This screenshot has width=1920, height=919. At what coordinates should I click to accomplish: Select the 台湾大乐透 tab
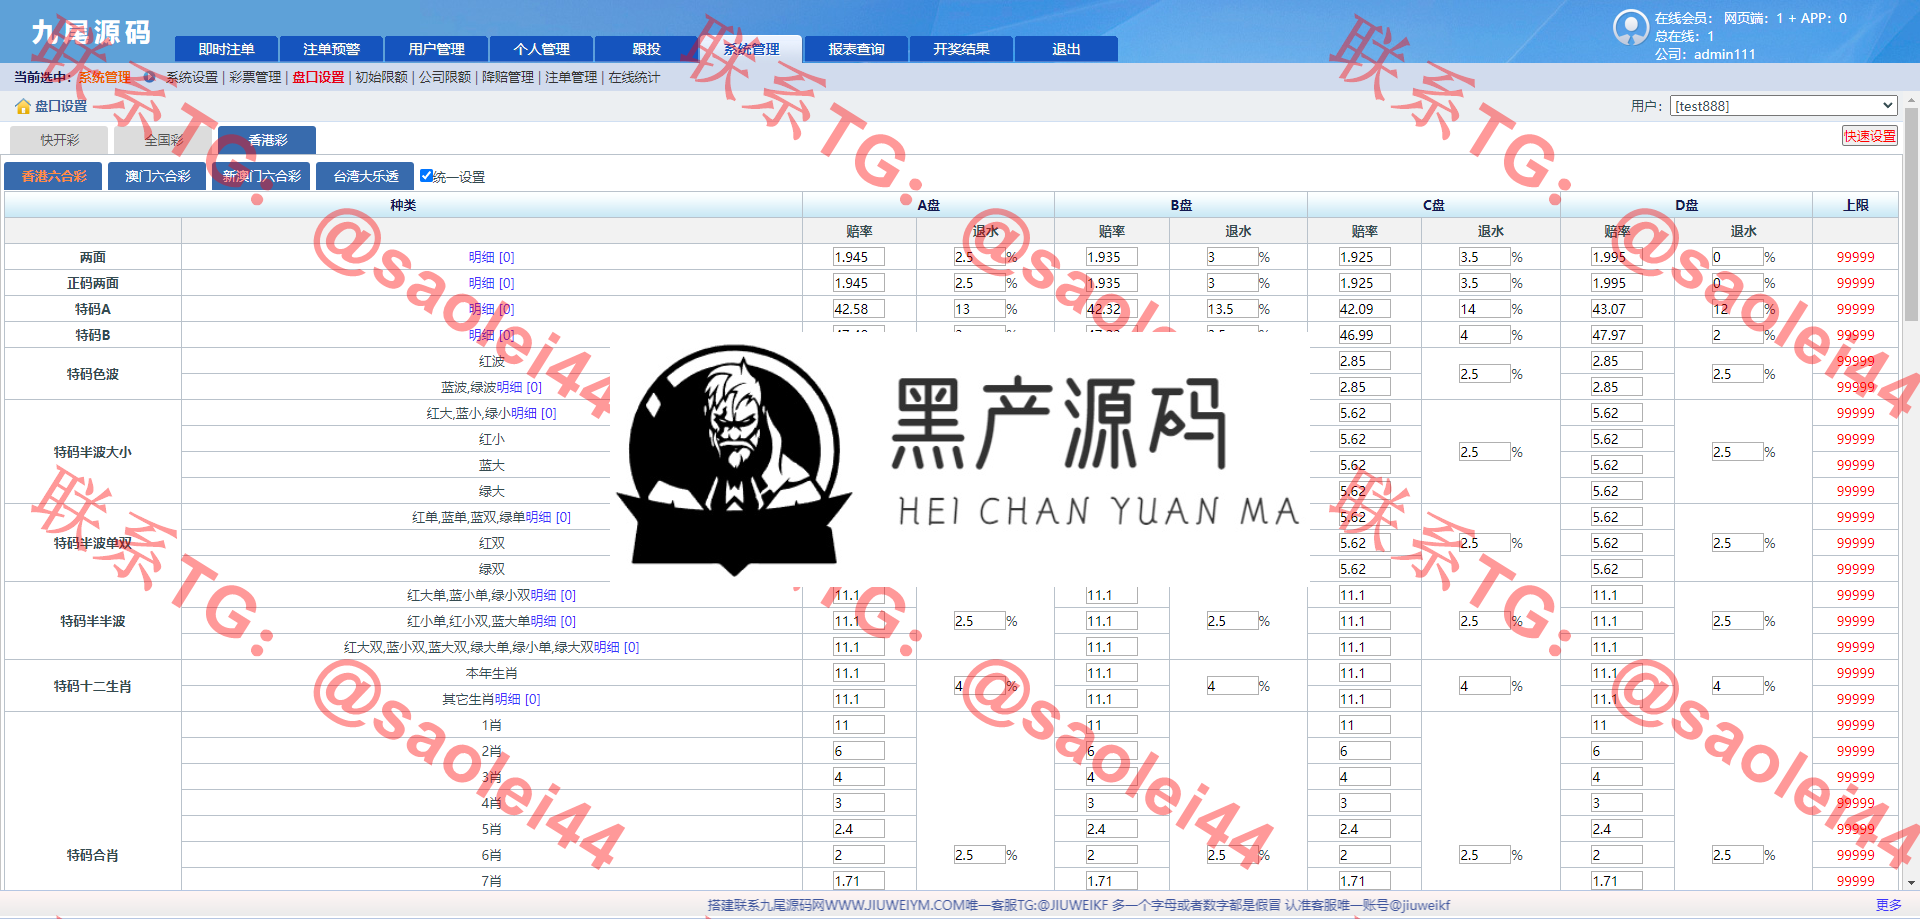coord(365,176)
